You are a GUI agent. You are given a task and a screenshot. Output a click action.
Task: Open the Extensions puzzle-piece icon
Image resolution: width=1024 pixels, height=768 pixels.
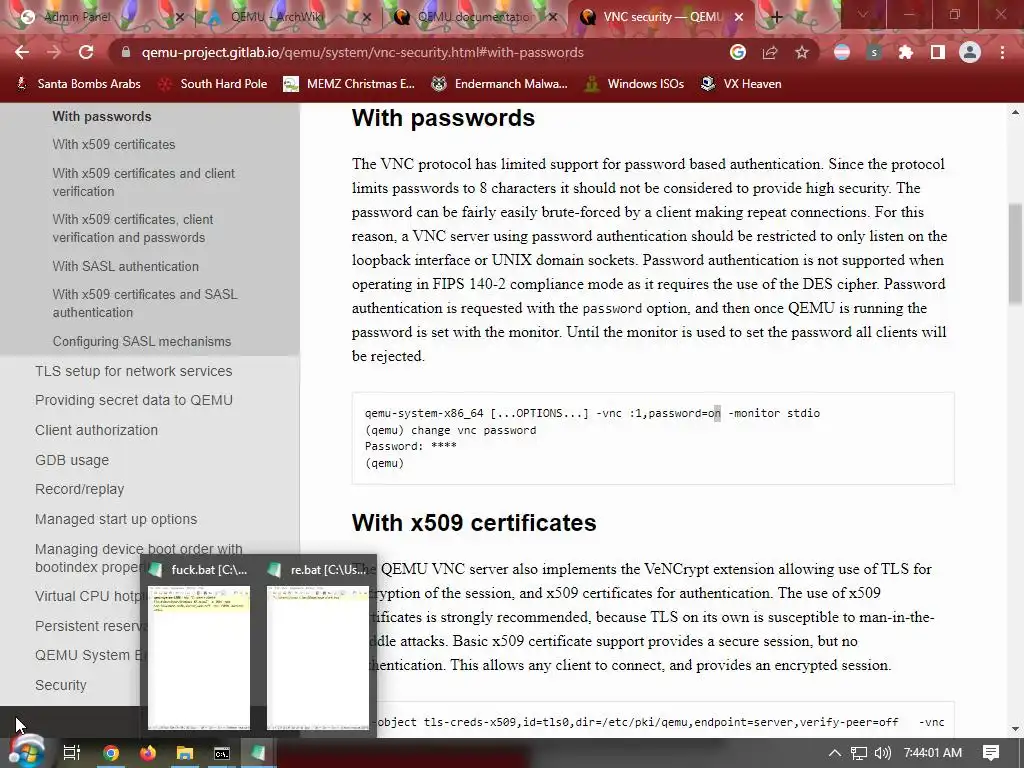click(x=906, y=52)
